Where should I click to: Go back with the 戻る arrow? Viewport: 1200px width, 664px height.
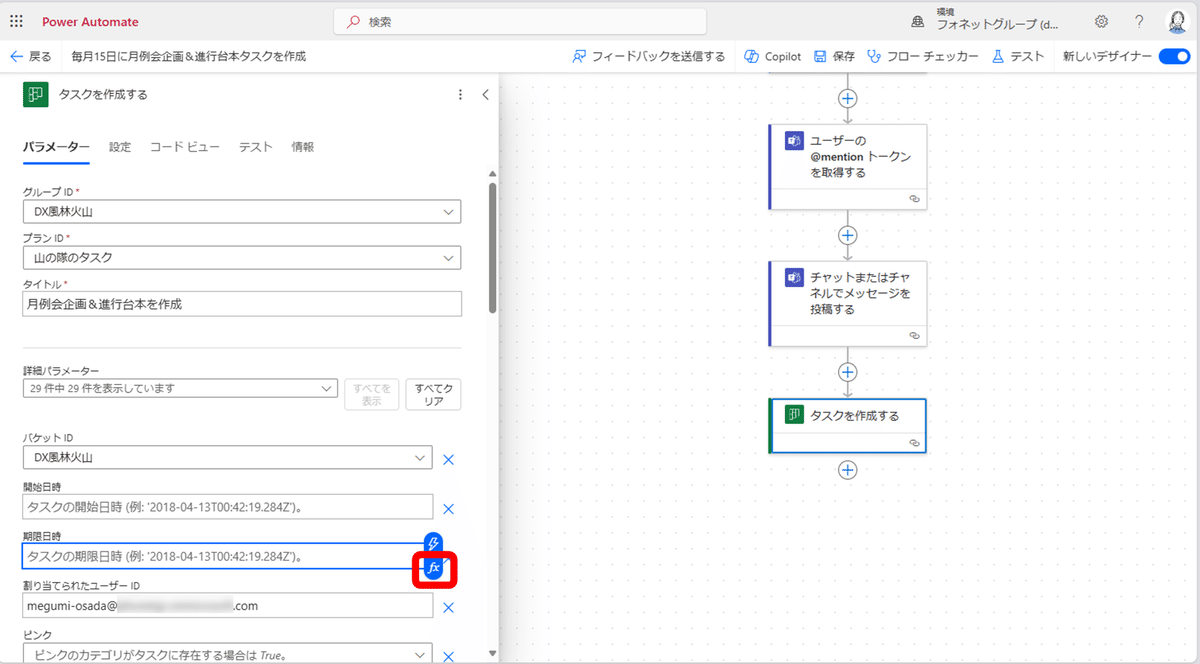pos(30,56)
